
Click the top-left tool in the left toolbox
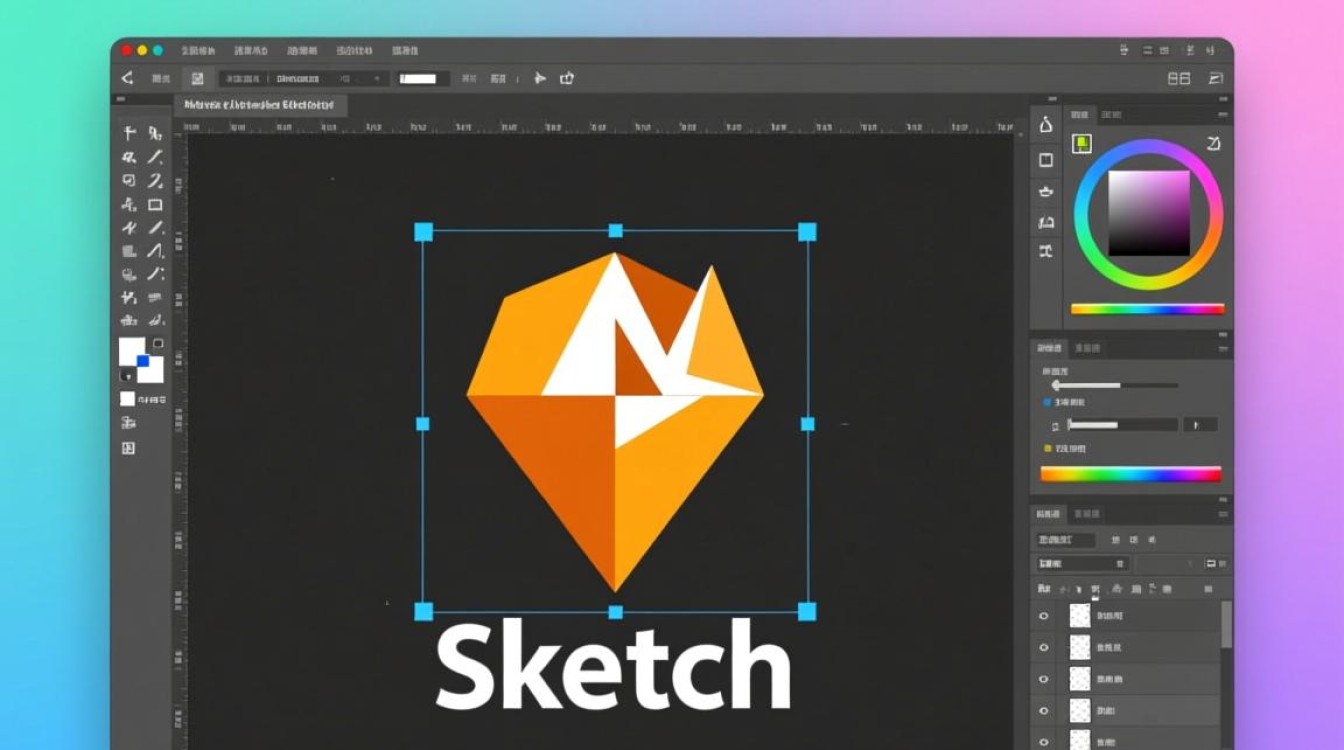(x=129, y=133)
